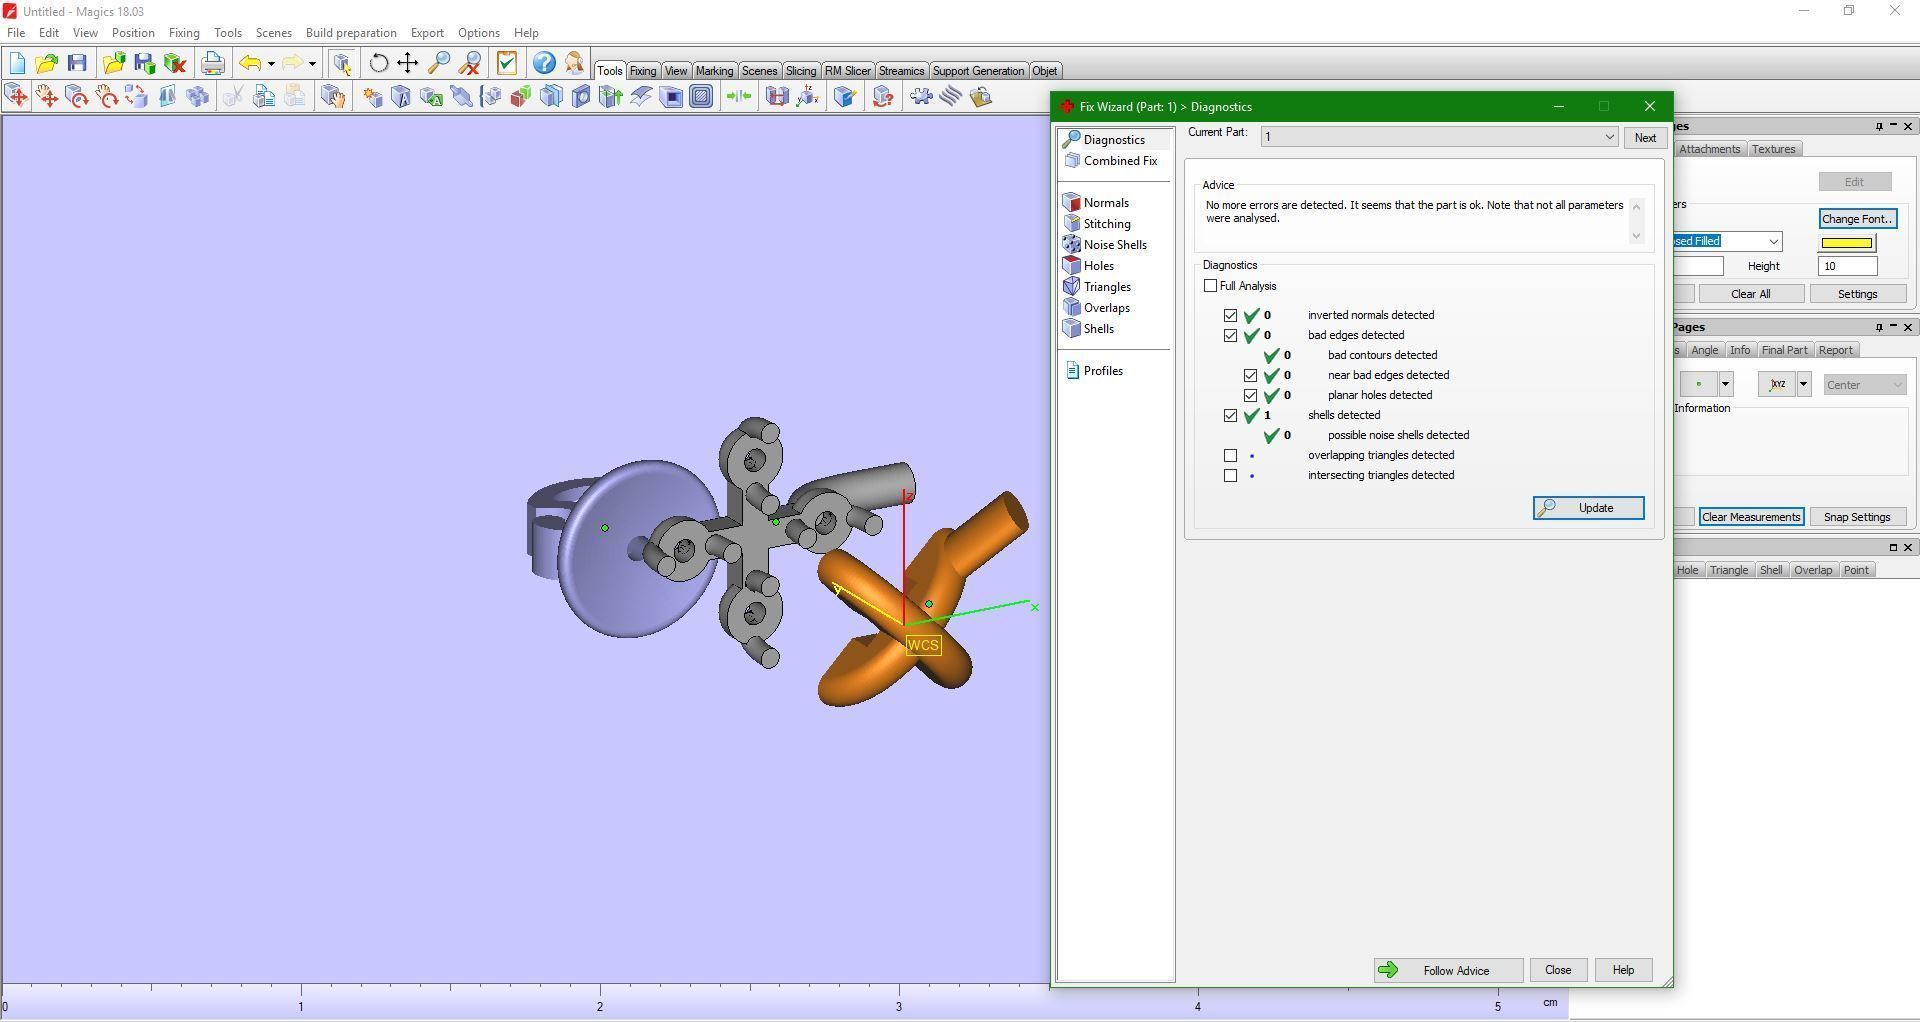Select the Pan view four-arrow tool
Viewport: 1920px width, 1022px height.
click(x=408, y=63)
